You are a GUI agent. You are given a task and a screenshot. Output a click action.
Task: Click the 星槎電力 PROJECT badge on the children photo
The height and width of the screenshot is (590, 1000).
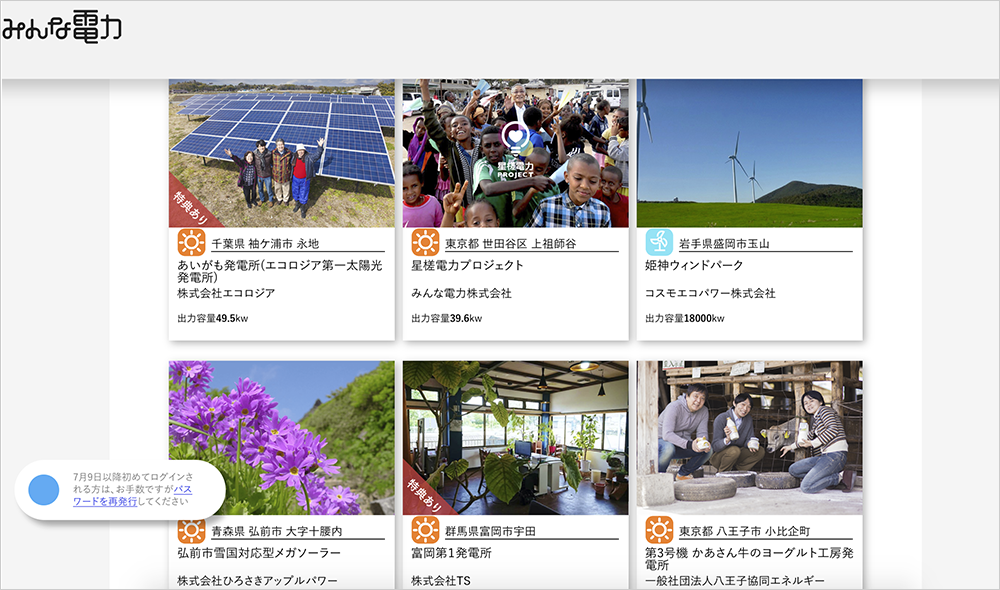point(515,151)
